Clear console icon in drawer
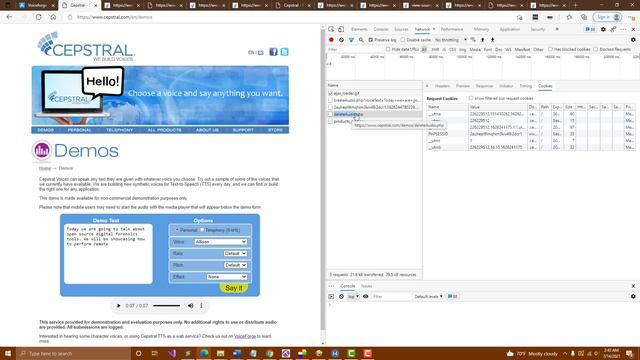 (x=341, y=297)
